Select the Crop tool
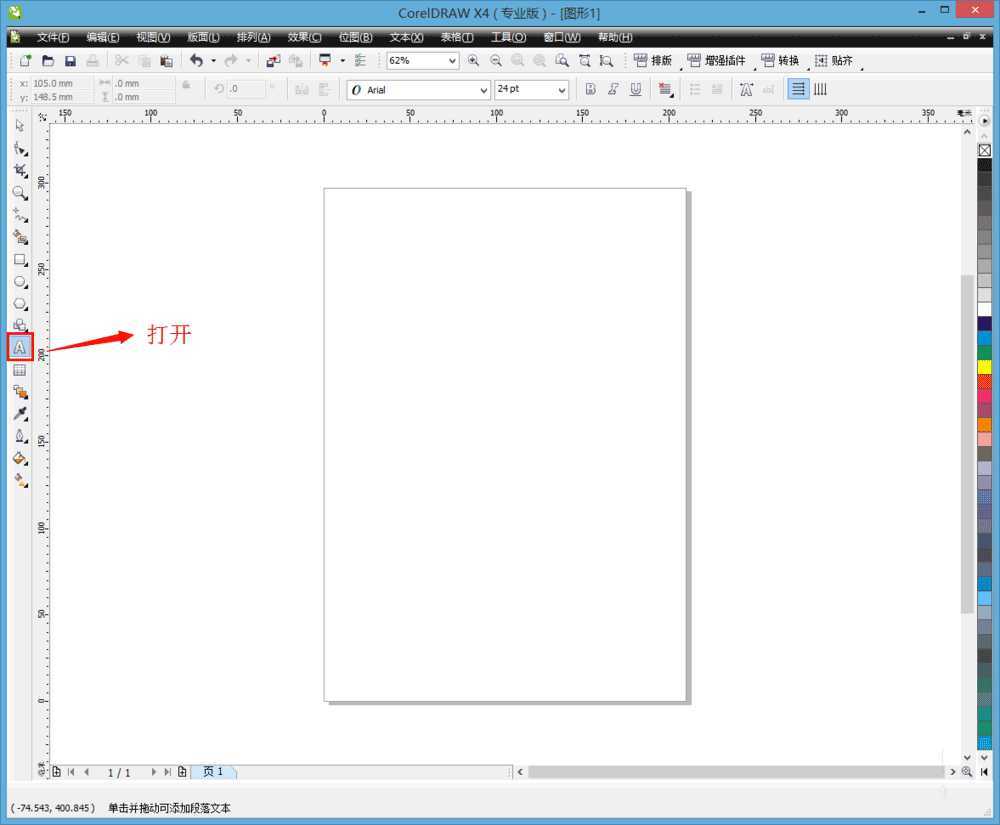This screenshot has width=1000, height=825. pyautogui.click(x=19, y=171)
